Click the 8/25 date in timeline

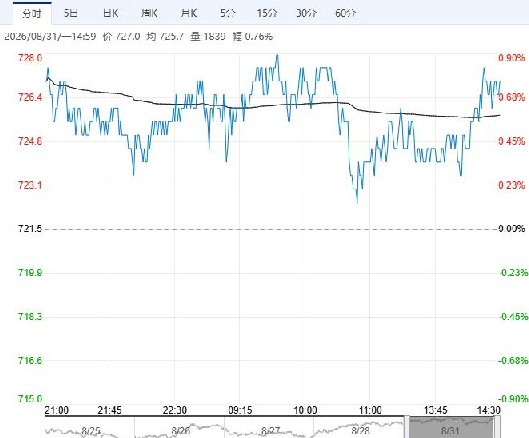click(91, 431)
